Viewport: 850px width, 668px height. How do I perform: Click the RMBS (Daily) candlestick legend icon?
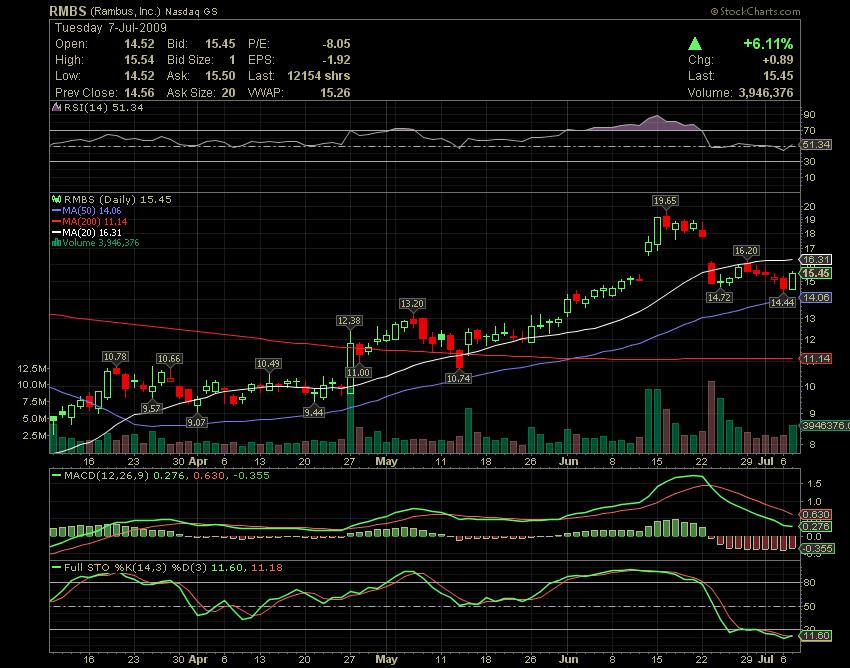pyautogui.click(x=56, y=199)
